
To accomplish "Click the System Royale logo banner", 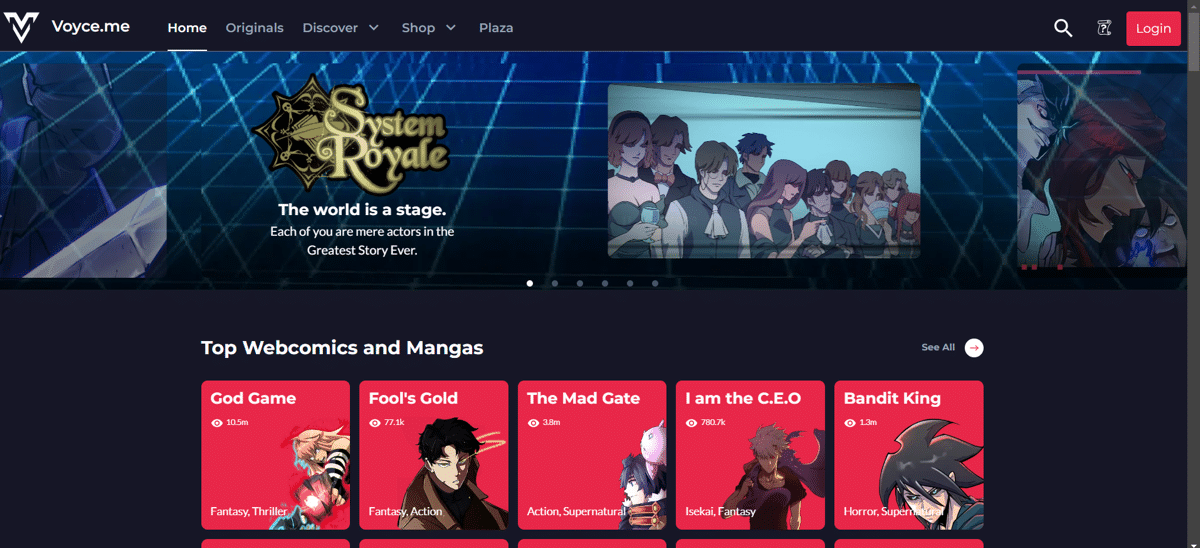I will coord(351,136).
